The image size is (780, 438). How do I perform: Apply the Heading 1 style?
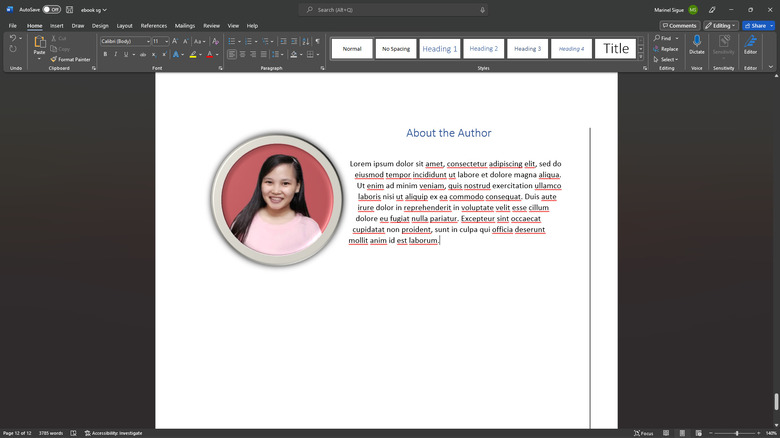click(439, 48)
